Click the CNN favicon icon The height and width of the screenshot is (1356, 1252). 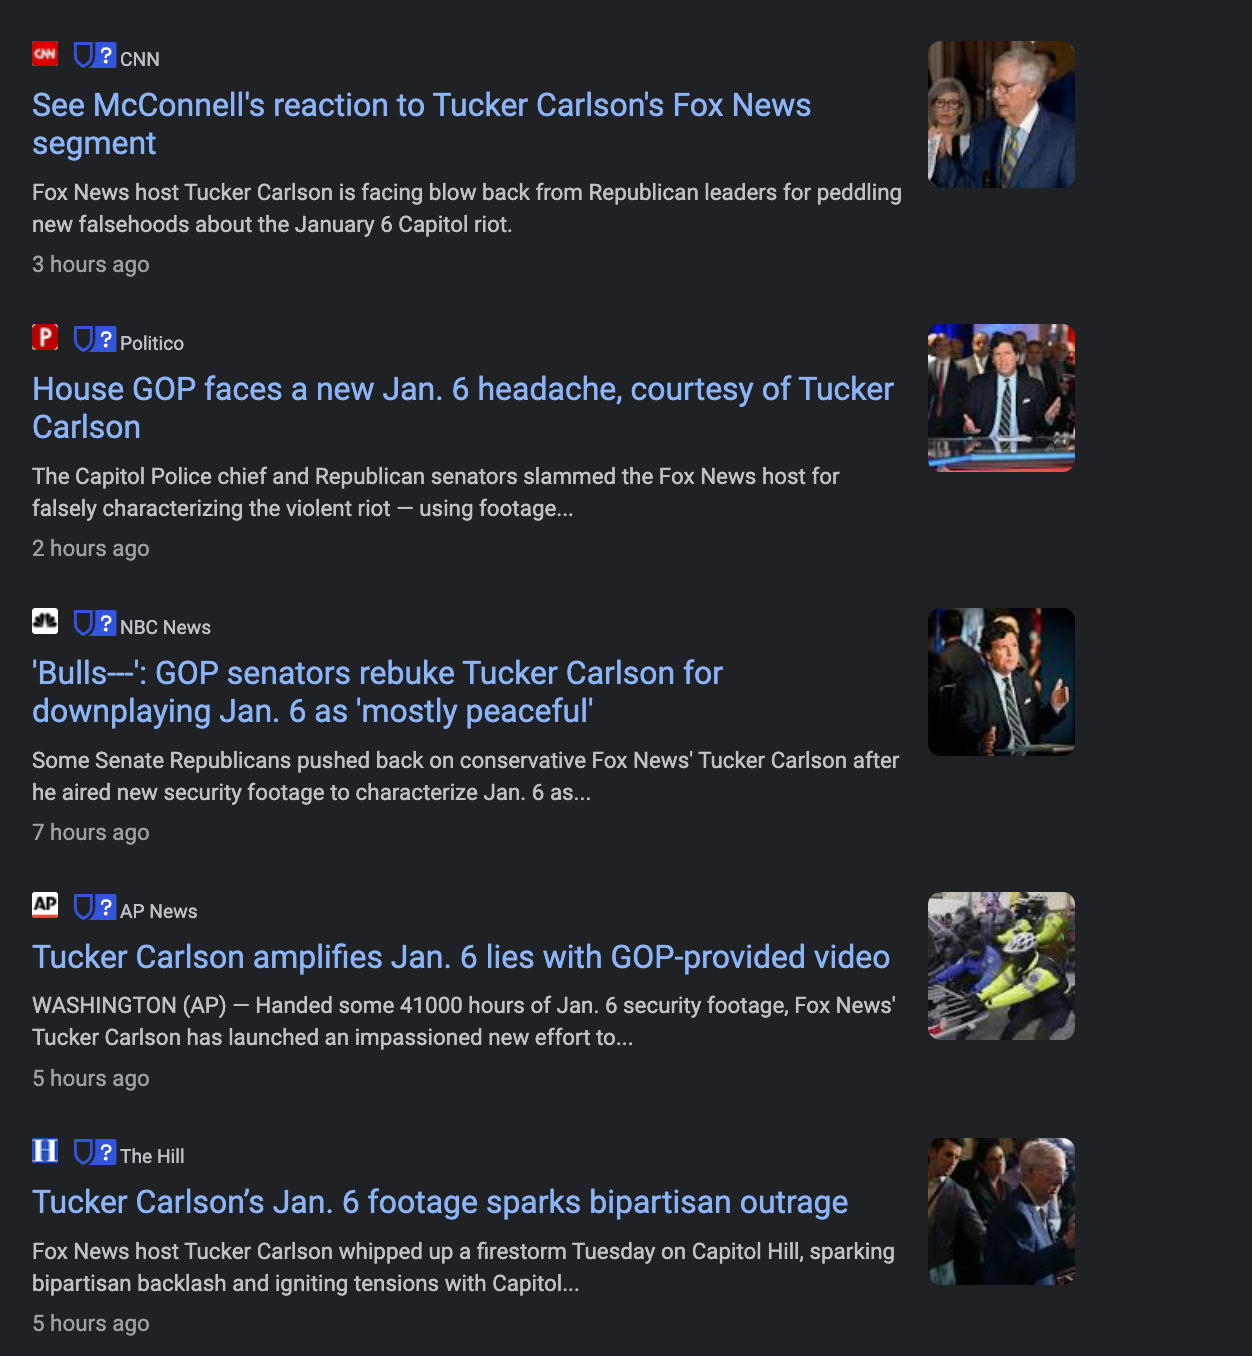(45, 54)
